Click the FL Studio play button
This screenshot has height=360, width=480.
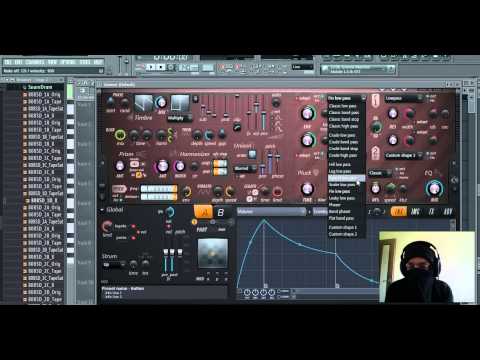tap(151, 67)
